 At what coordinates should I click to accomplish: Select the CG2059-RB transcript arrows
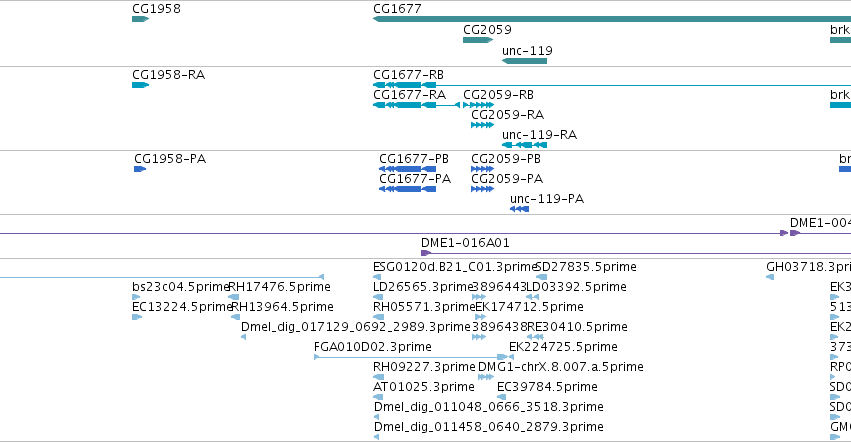click(478, 105)
